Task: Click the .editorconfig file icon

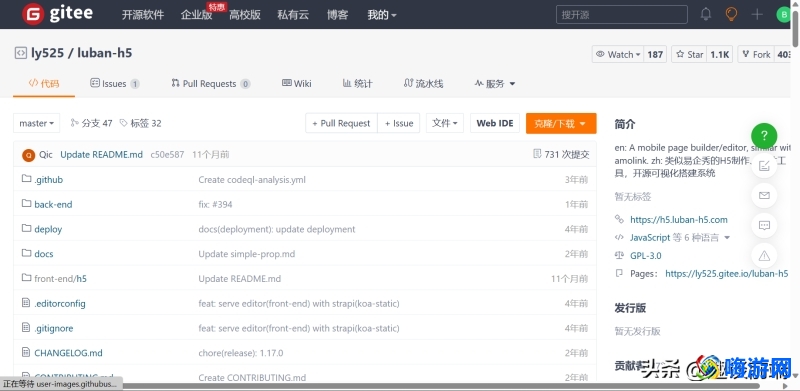Action: point(27,303)
